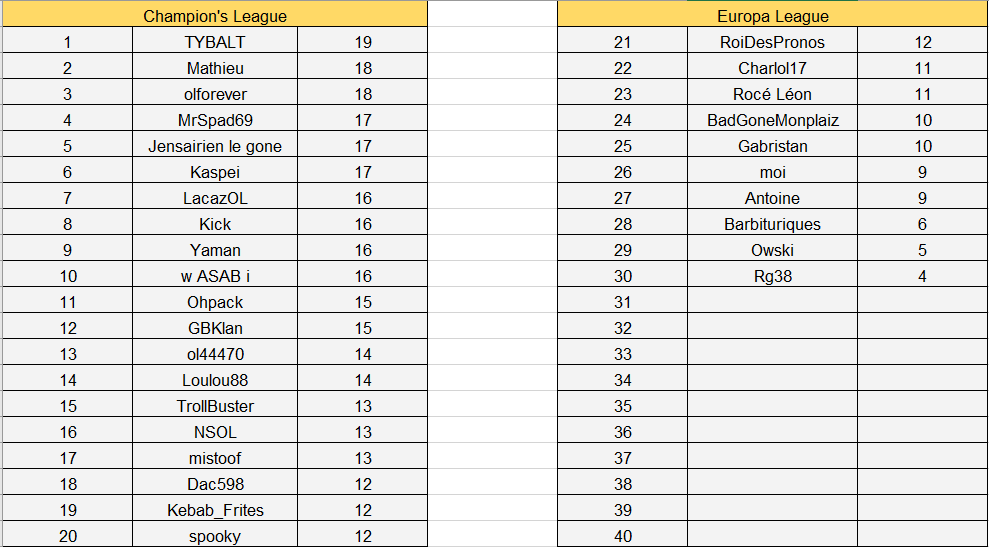Click the Jensairien le gone cell

[215, 146]
